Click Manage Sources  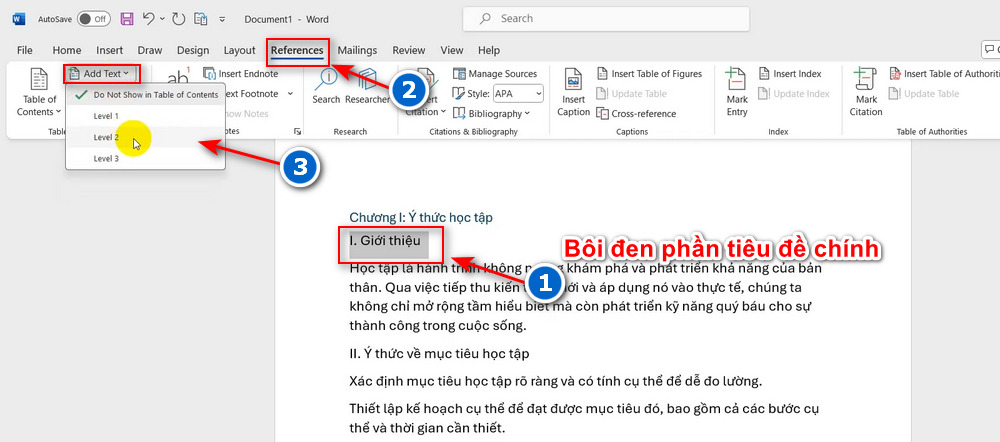click(x=495, y=74)
